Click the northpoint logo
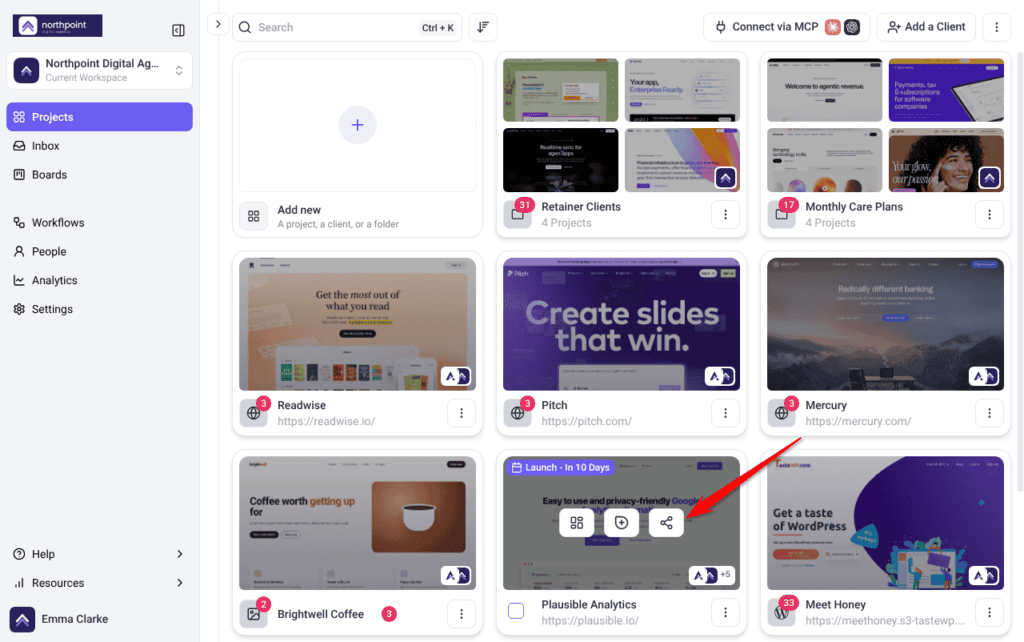The height and width of the screenshot is (642, 1024). pyautogui.click(x=57, y=25)
